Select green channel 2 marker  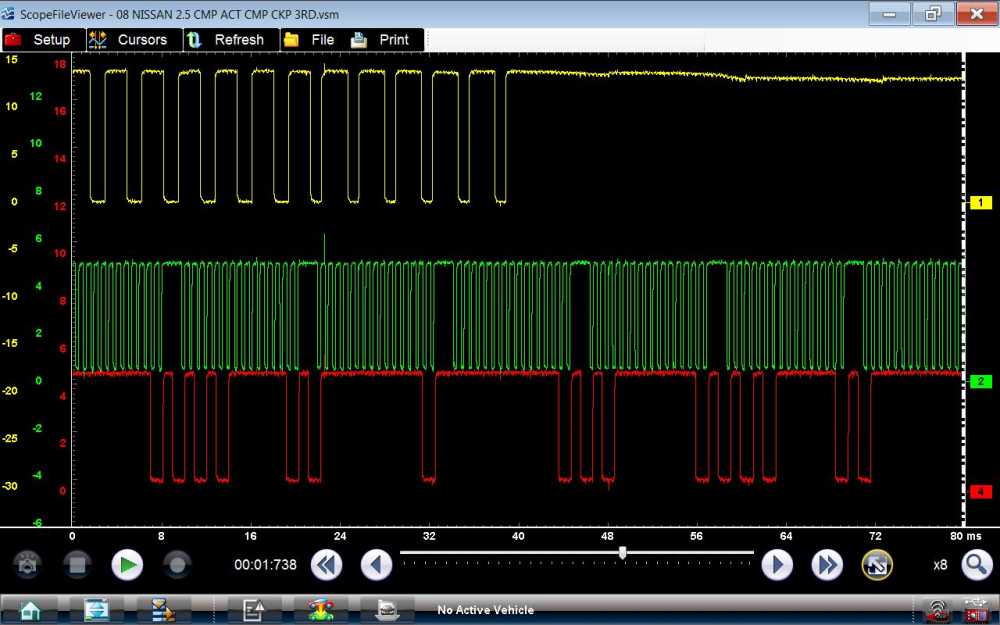(x=981, y=382)
